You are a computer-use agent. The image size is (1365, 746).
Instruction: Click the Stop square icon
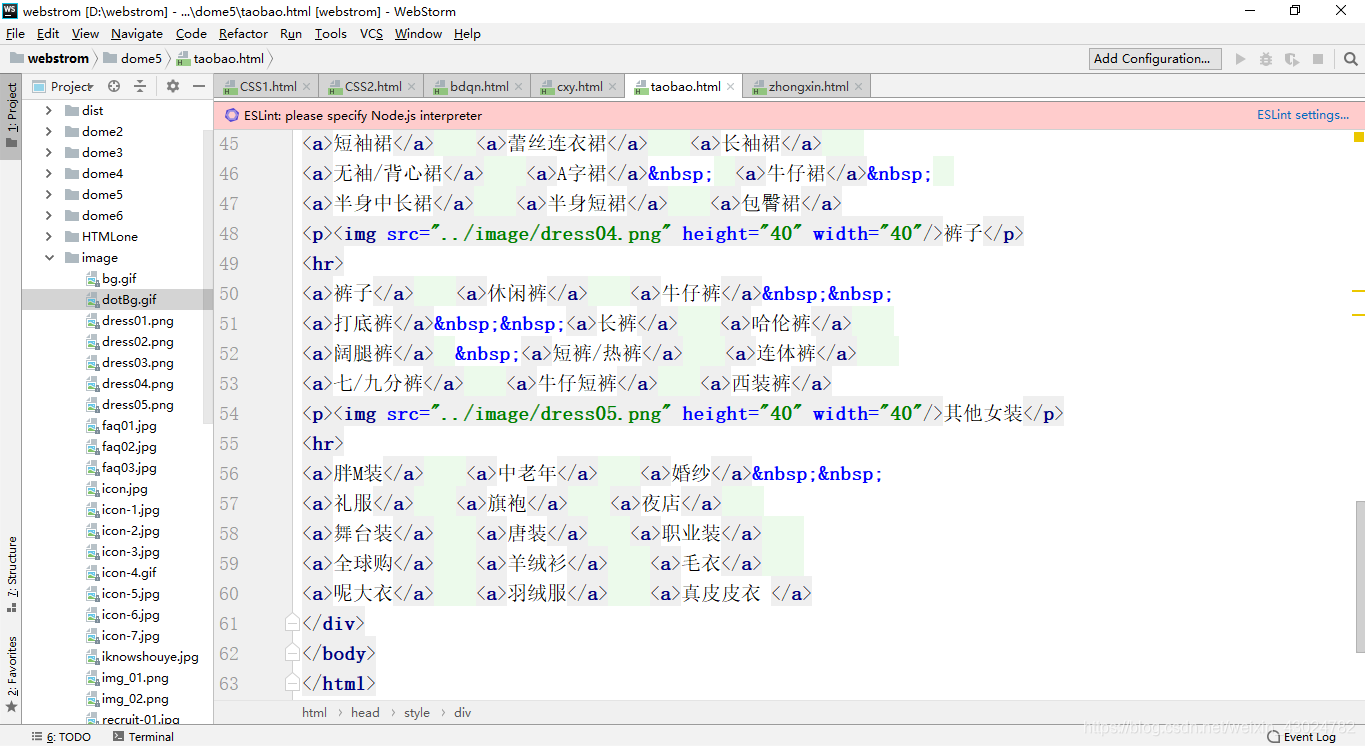click(1318, 59)
